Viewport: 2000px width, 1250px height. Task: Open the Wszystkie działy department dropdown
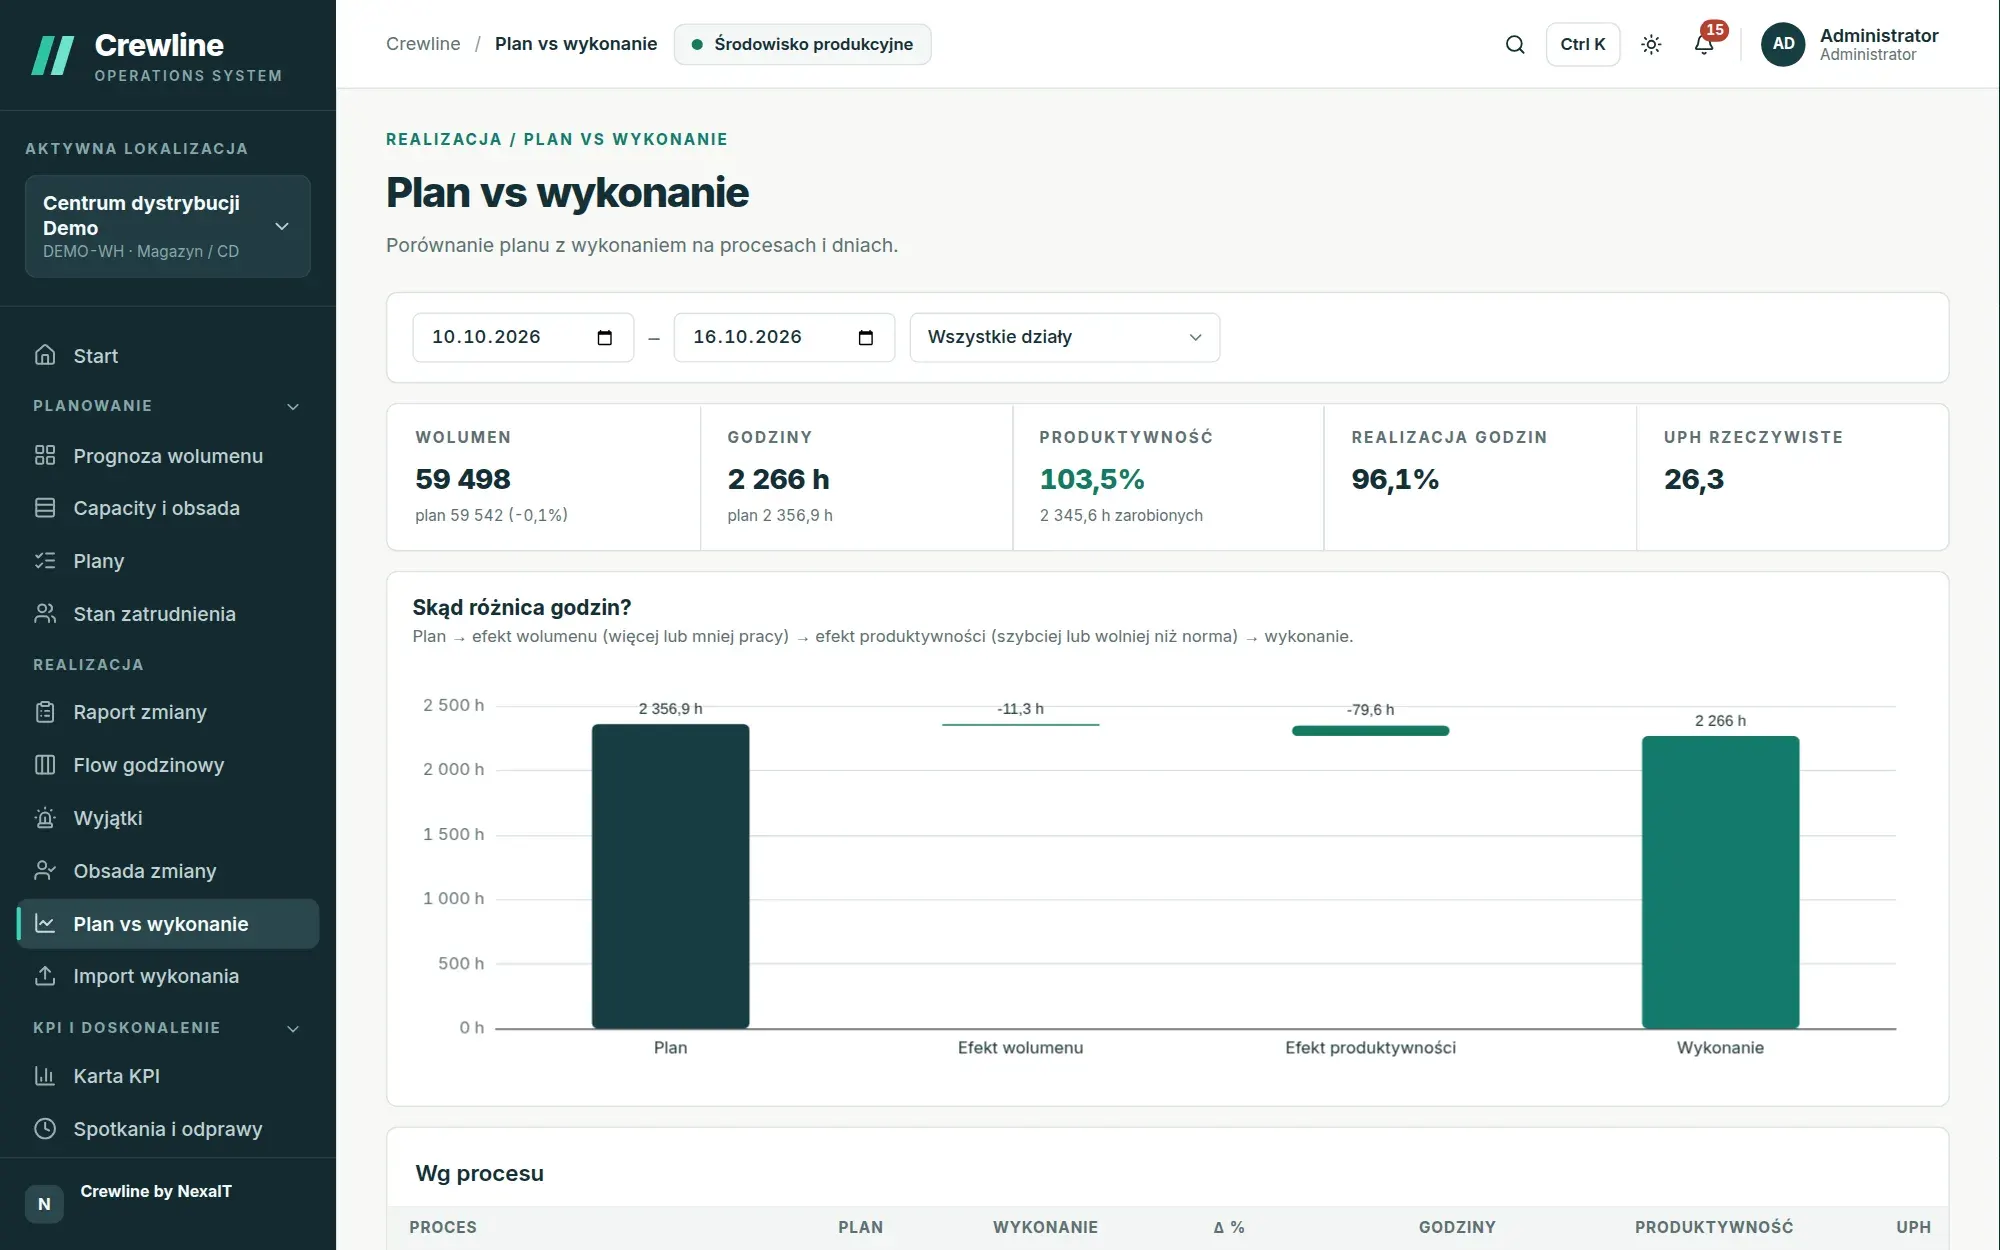(x=1064, y=338)
